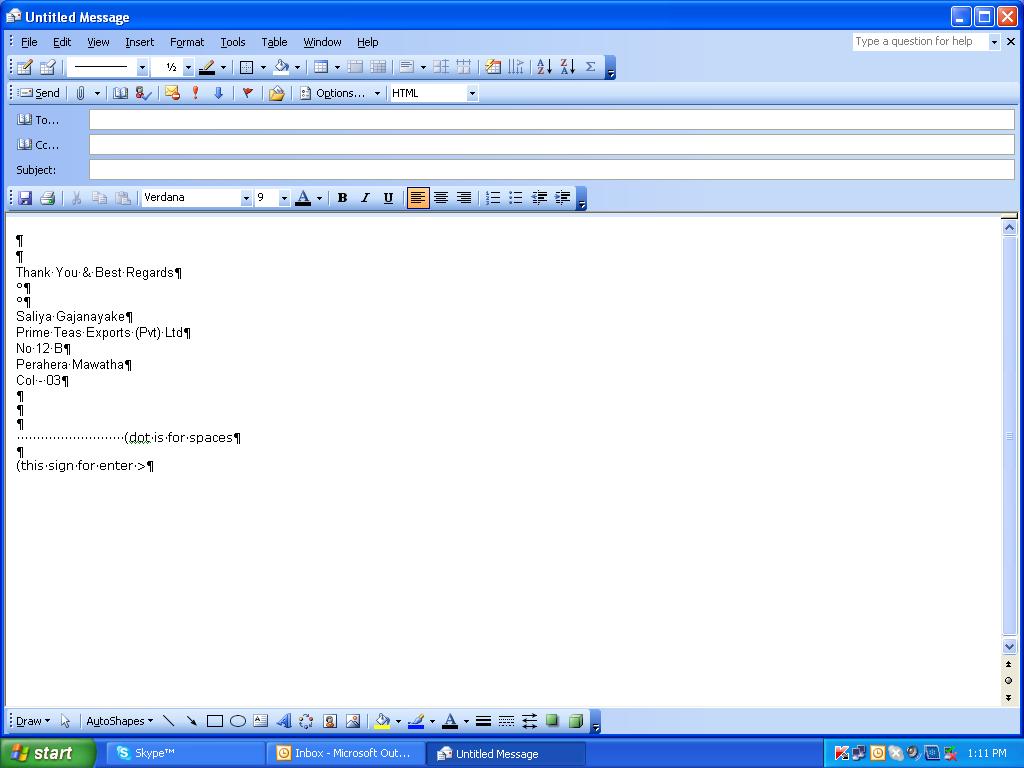Click the Insert Table icon
The height and width of the screenshot is (768, 1024).
click(x=321, y=67)
